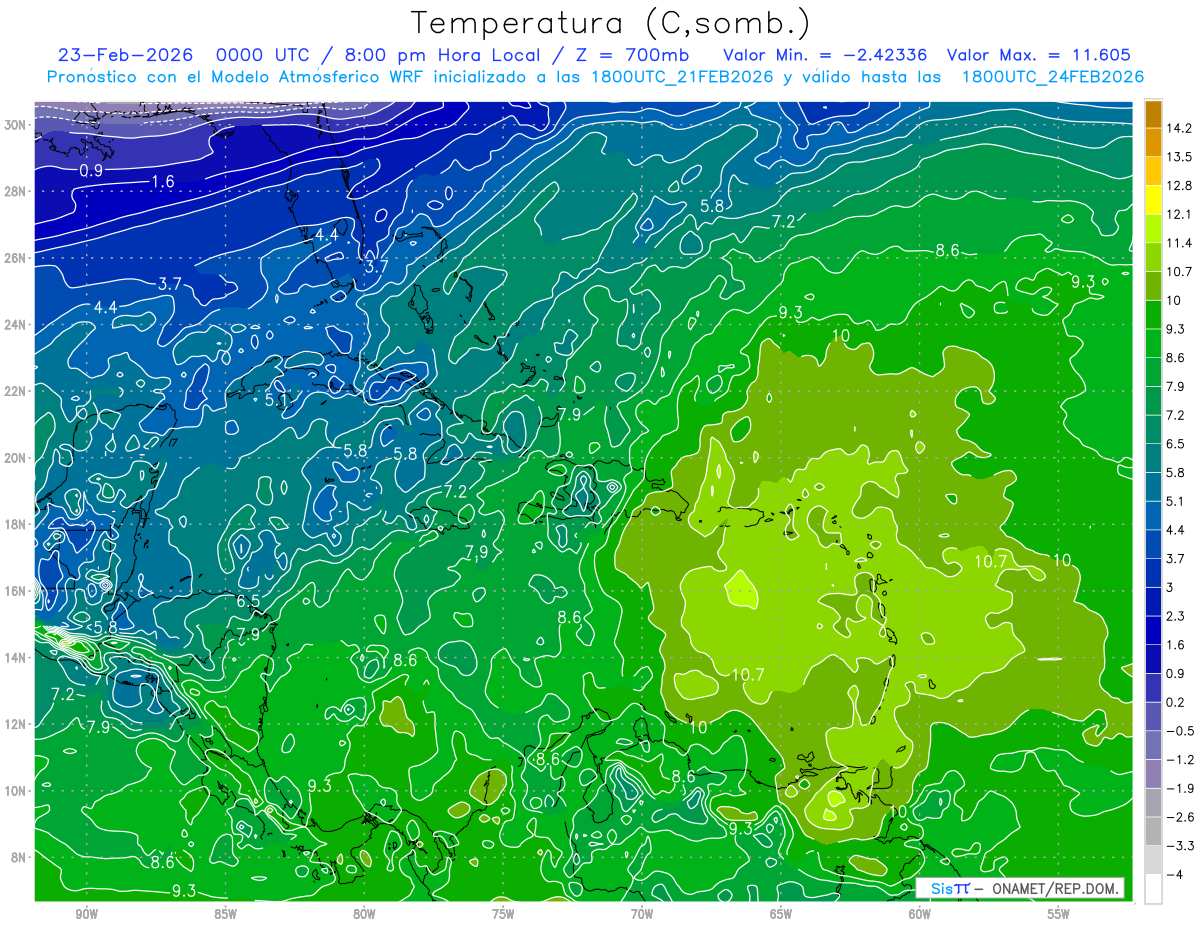Click the Valor Max. = 11.605 readout

tap(1039, 55)
